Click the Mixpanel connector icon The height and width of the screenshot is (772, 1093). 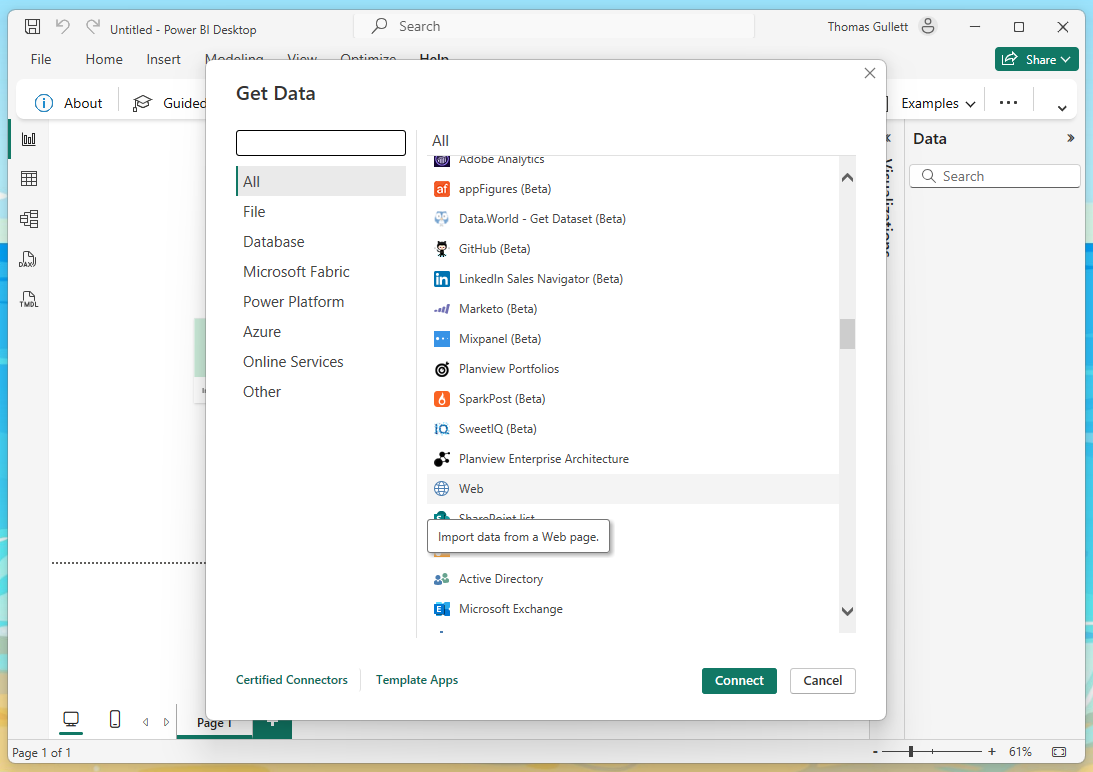[x=442, y=339]
